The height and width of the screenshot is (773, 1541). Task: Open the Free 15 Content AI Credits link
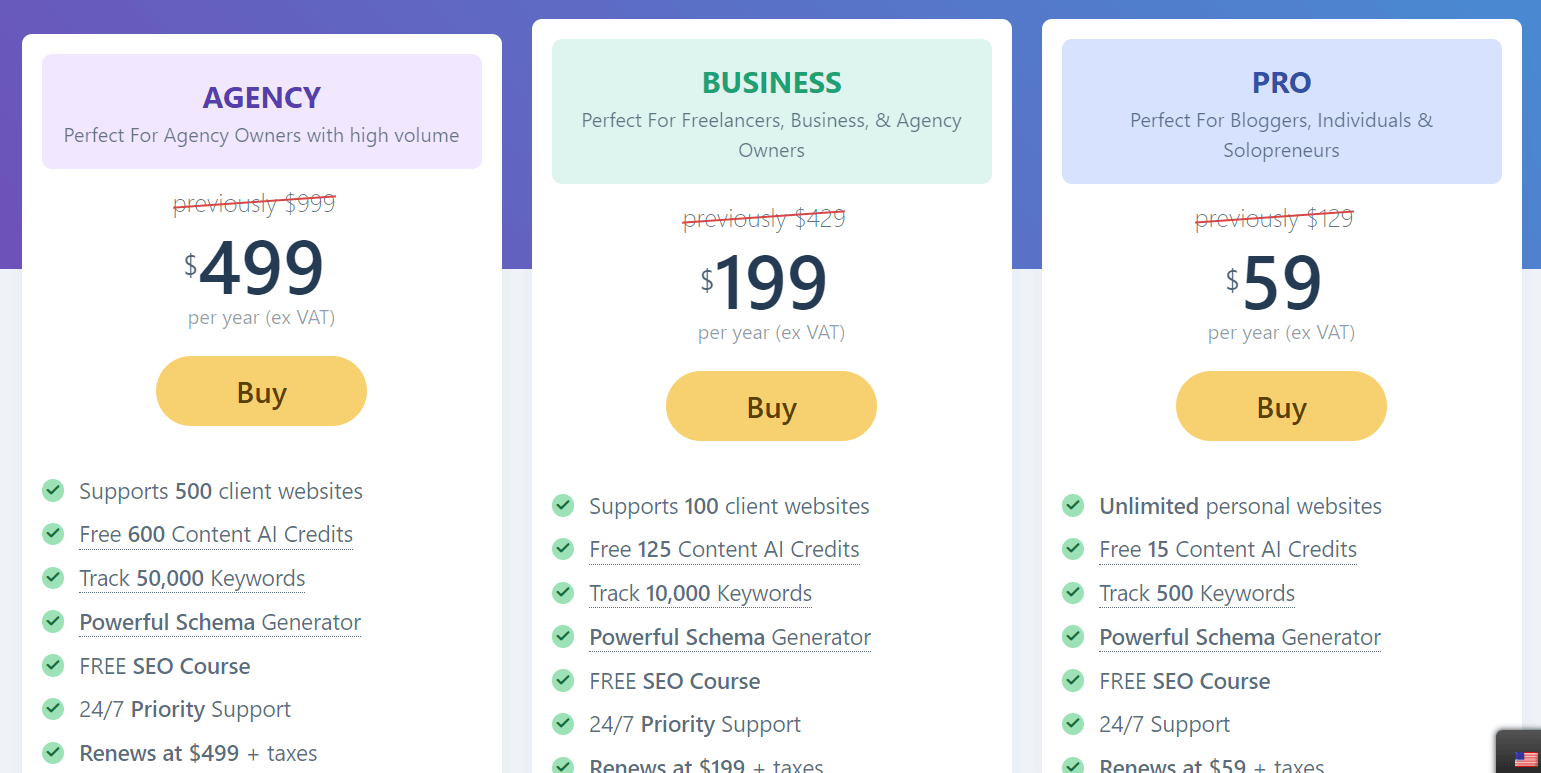[x=1228, y=549]
